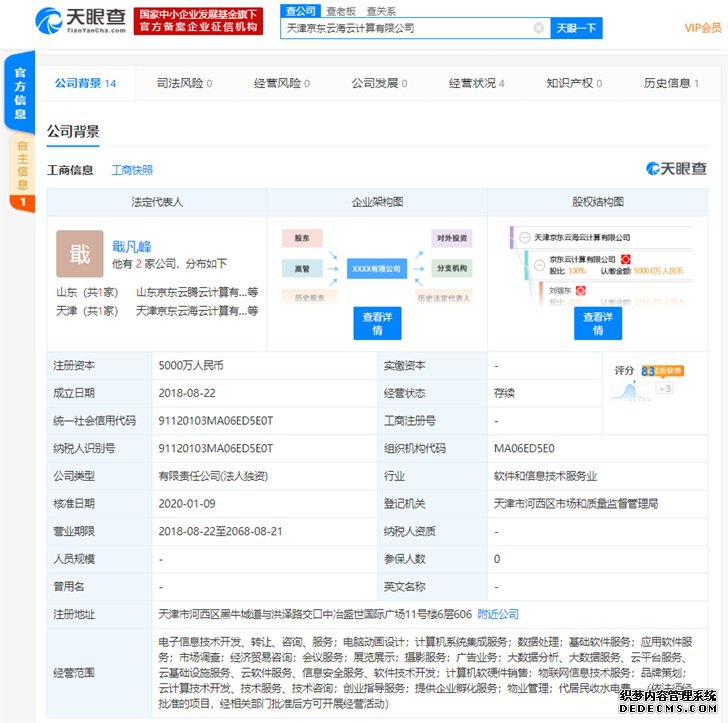Click 查看详情 under 企业架构图
The height and width of the screenshot is (723, 728).
(x=377, y=323)
